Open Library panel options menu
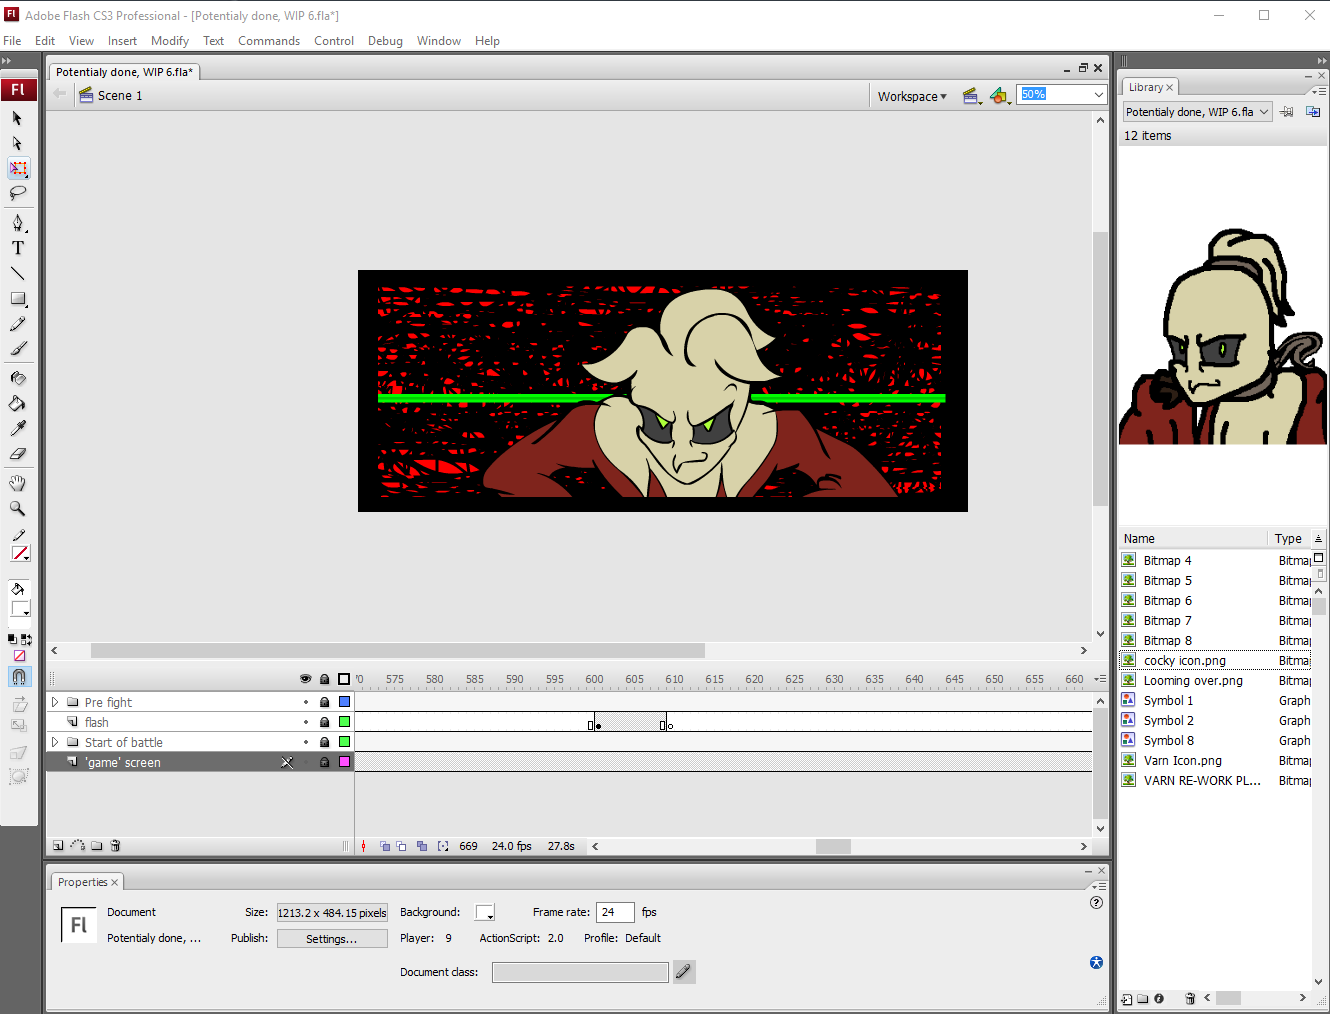Viewport: 1330px width, 1014px height. [1319, 91]
